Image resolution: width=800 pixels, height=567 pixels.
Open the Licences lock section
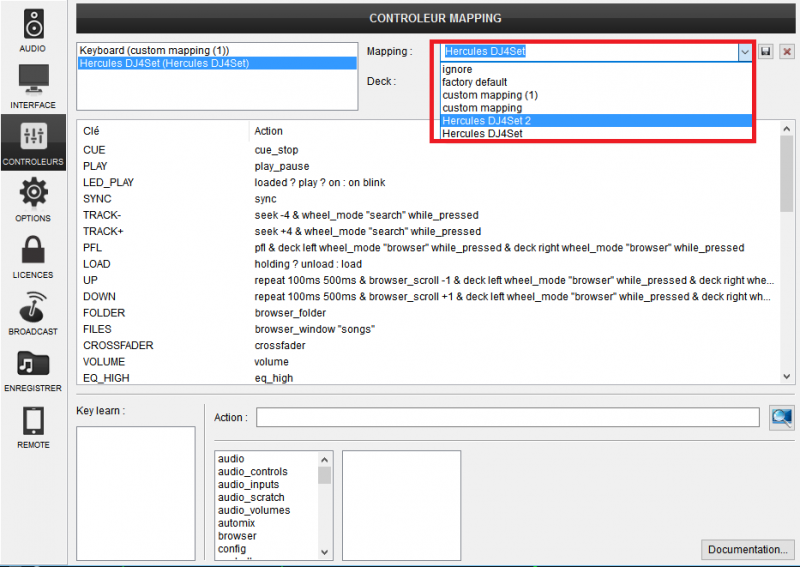point(33,257)
